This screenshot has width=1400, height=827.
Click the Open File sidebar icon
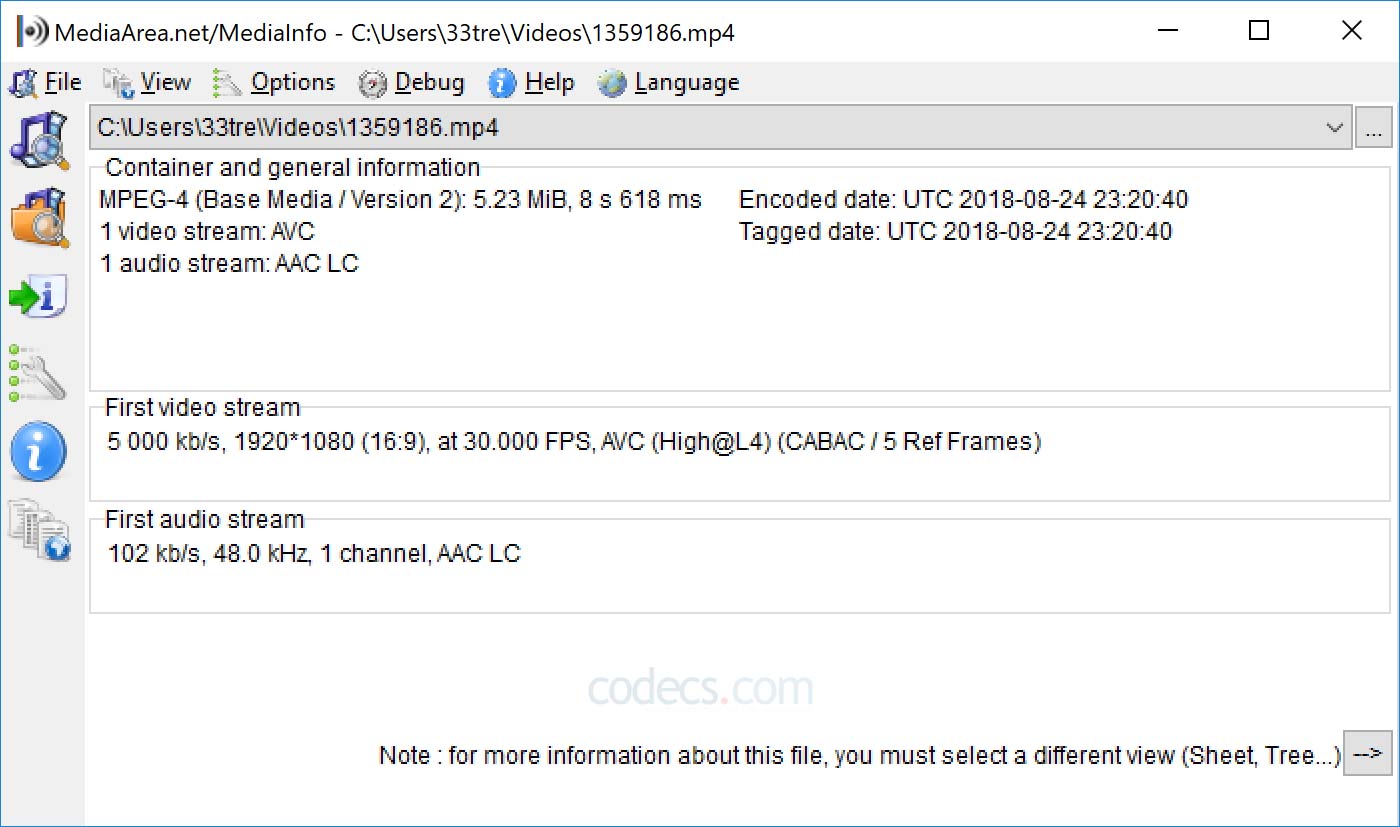click(x=39, y=140)
